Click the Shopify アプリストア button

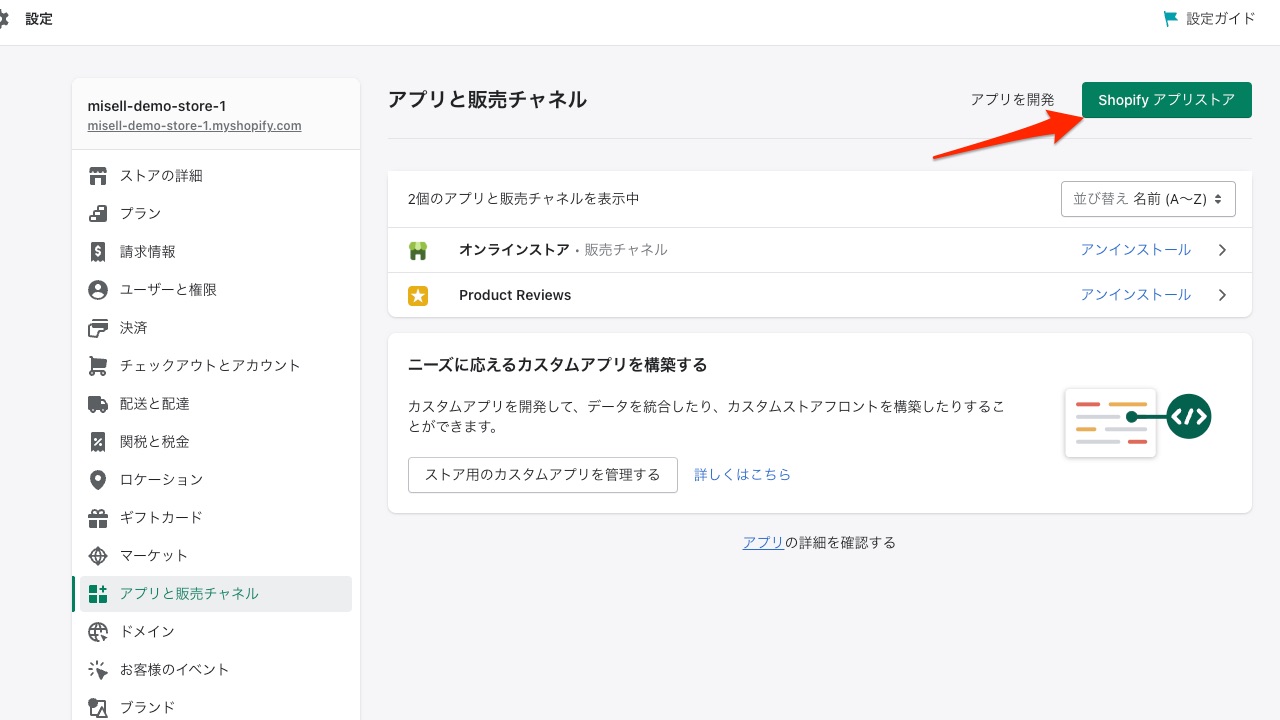(x=1166, y=100)
